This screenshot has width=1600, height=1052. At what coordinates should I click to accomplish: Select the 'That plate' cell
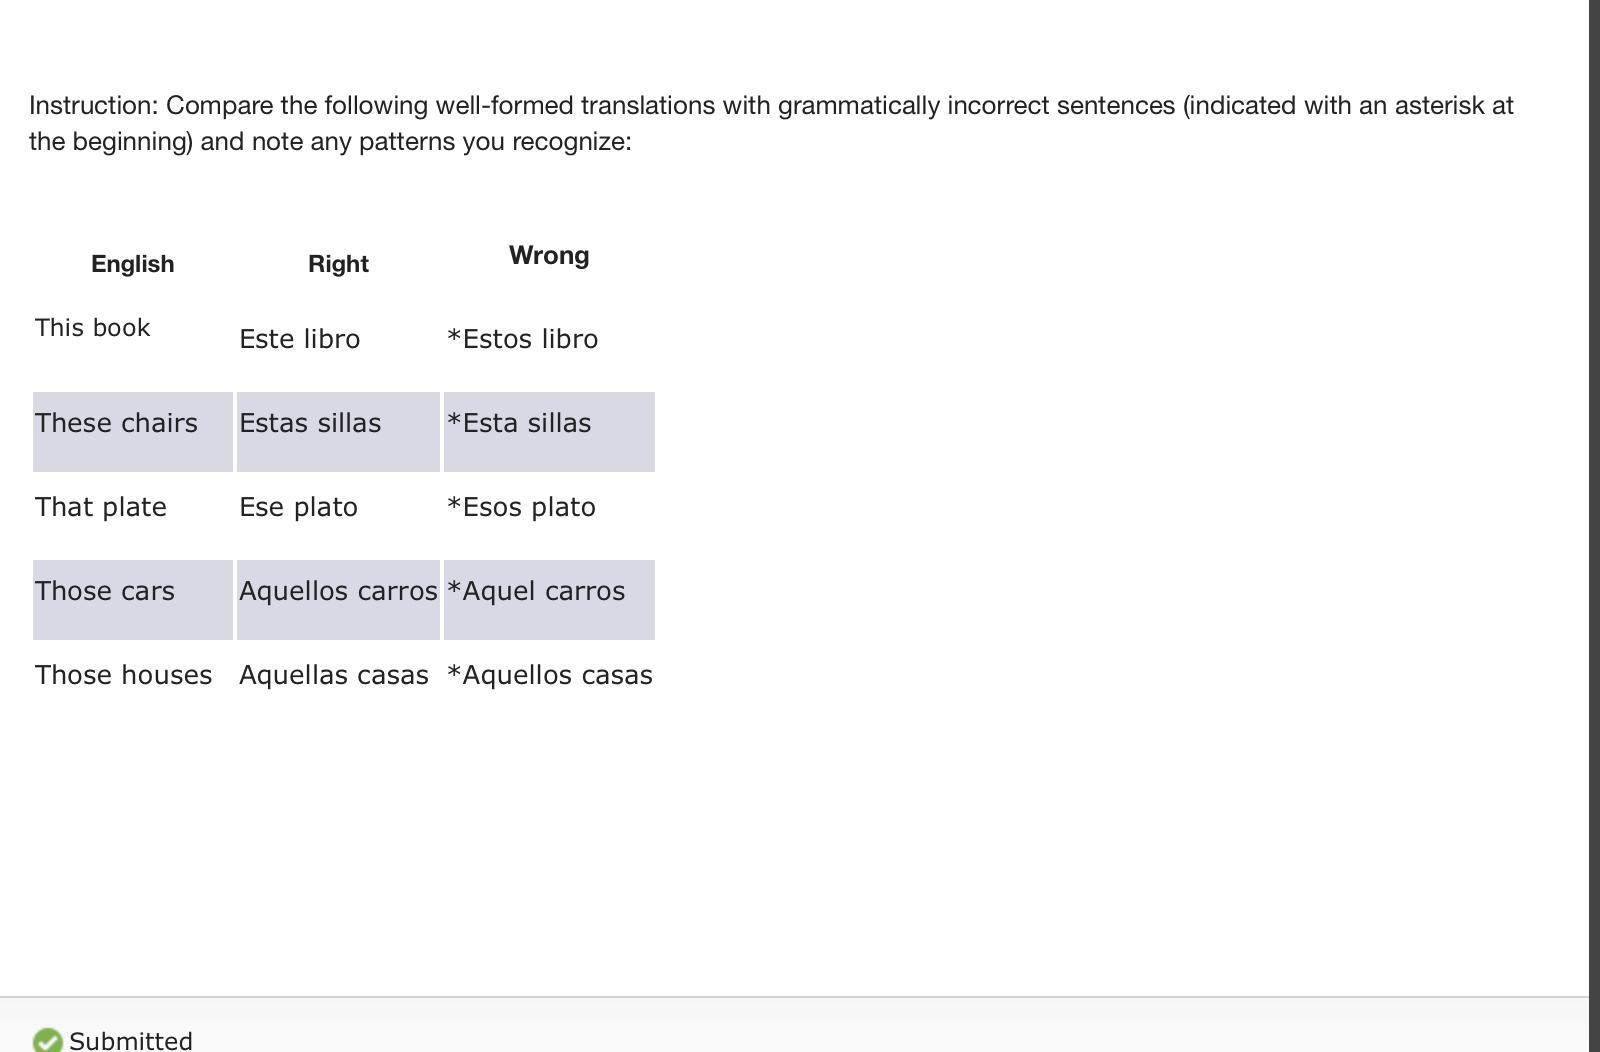coord(101,507)
